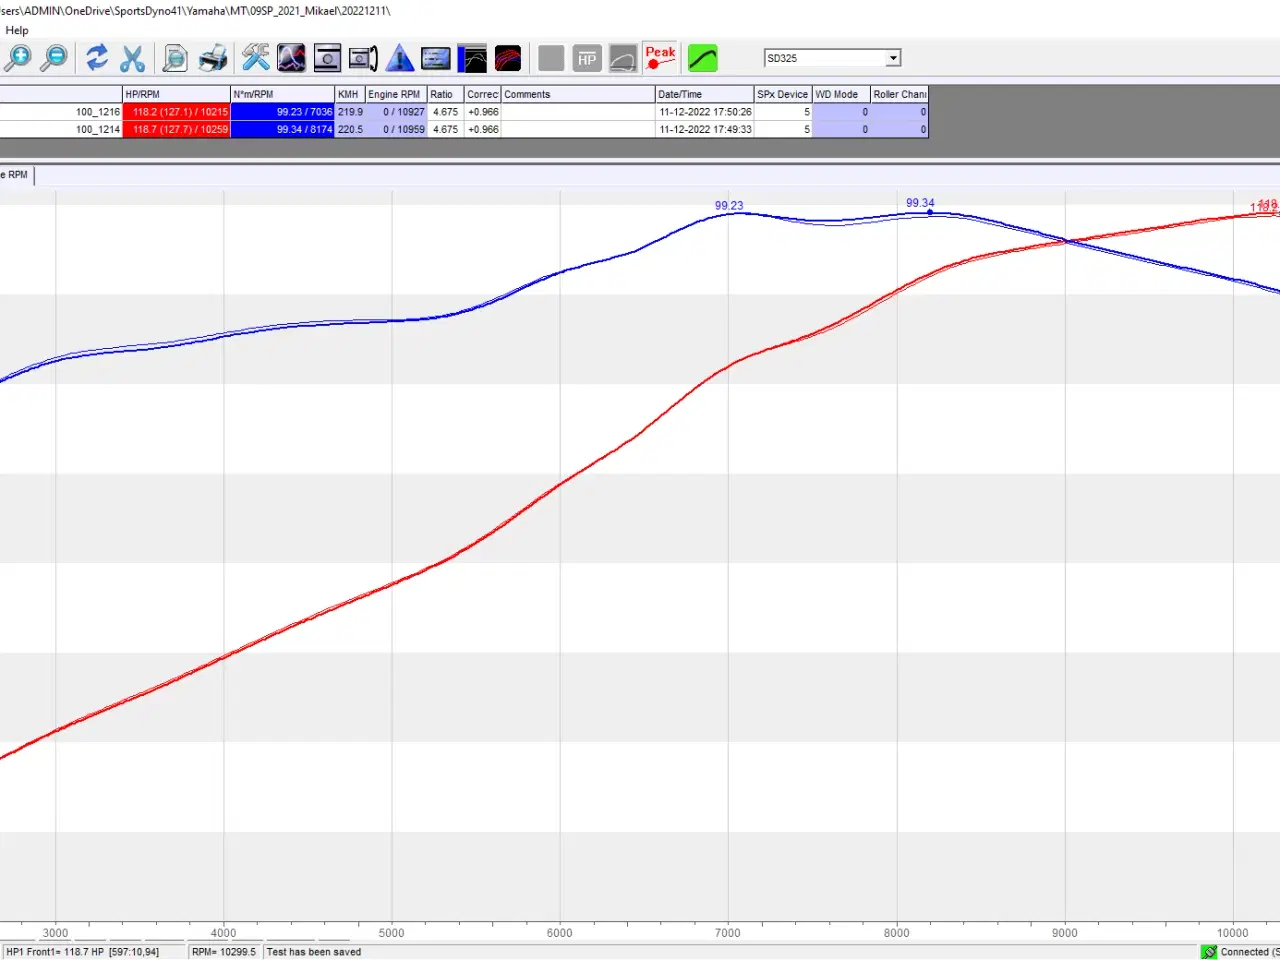1280x960 pixels.
Task: Open print preview icon
Action: (x=175, y=58)
